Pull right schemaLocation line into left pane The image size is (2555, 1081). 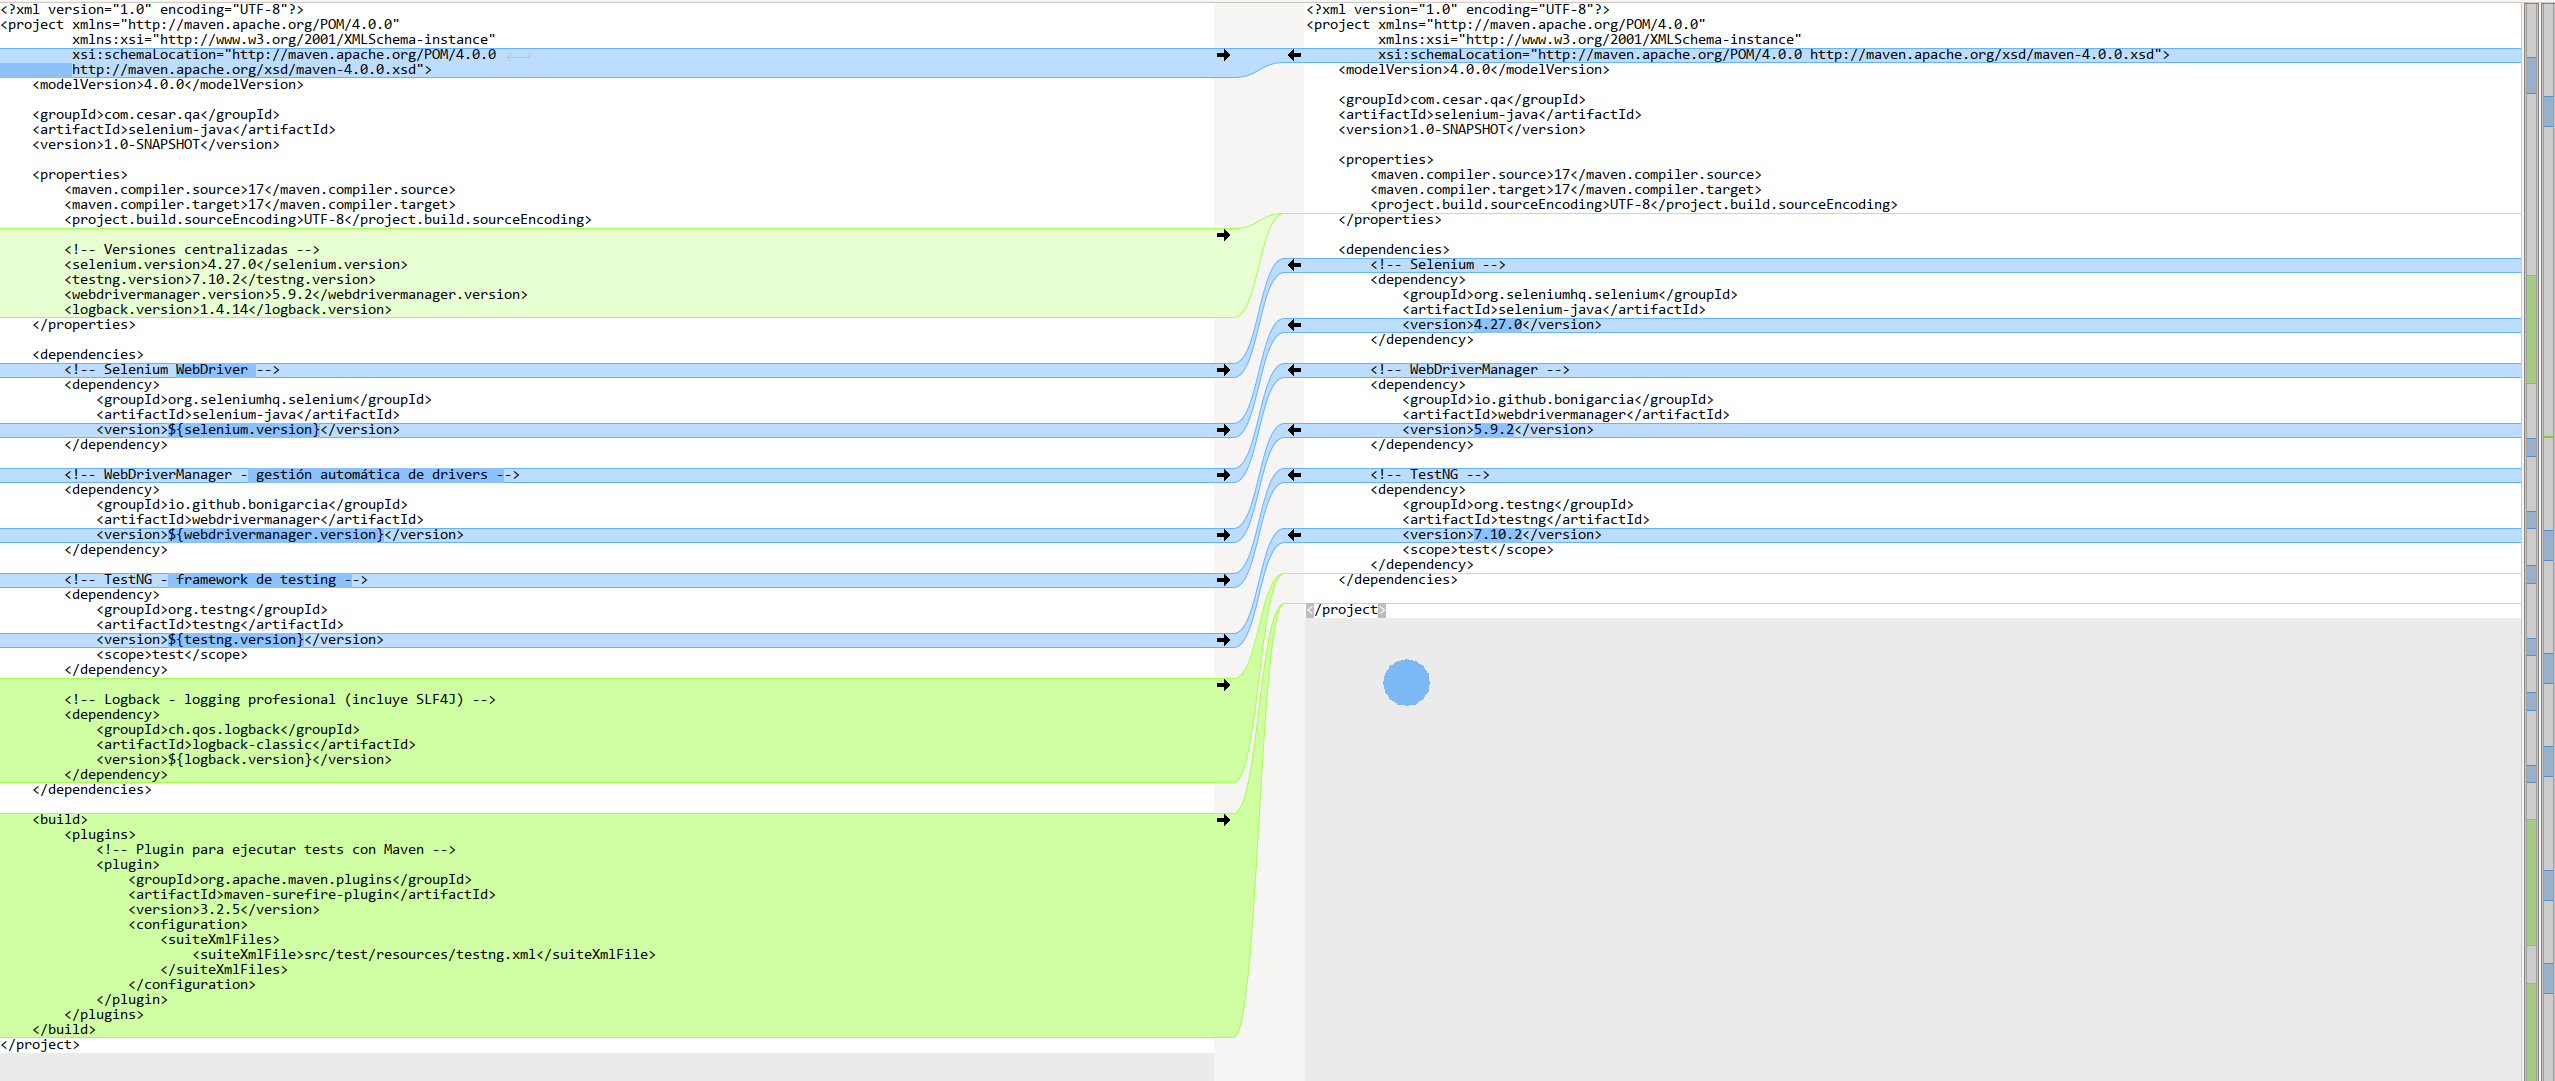coord(1294,55)
